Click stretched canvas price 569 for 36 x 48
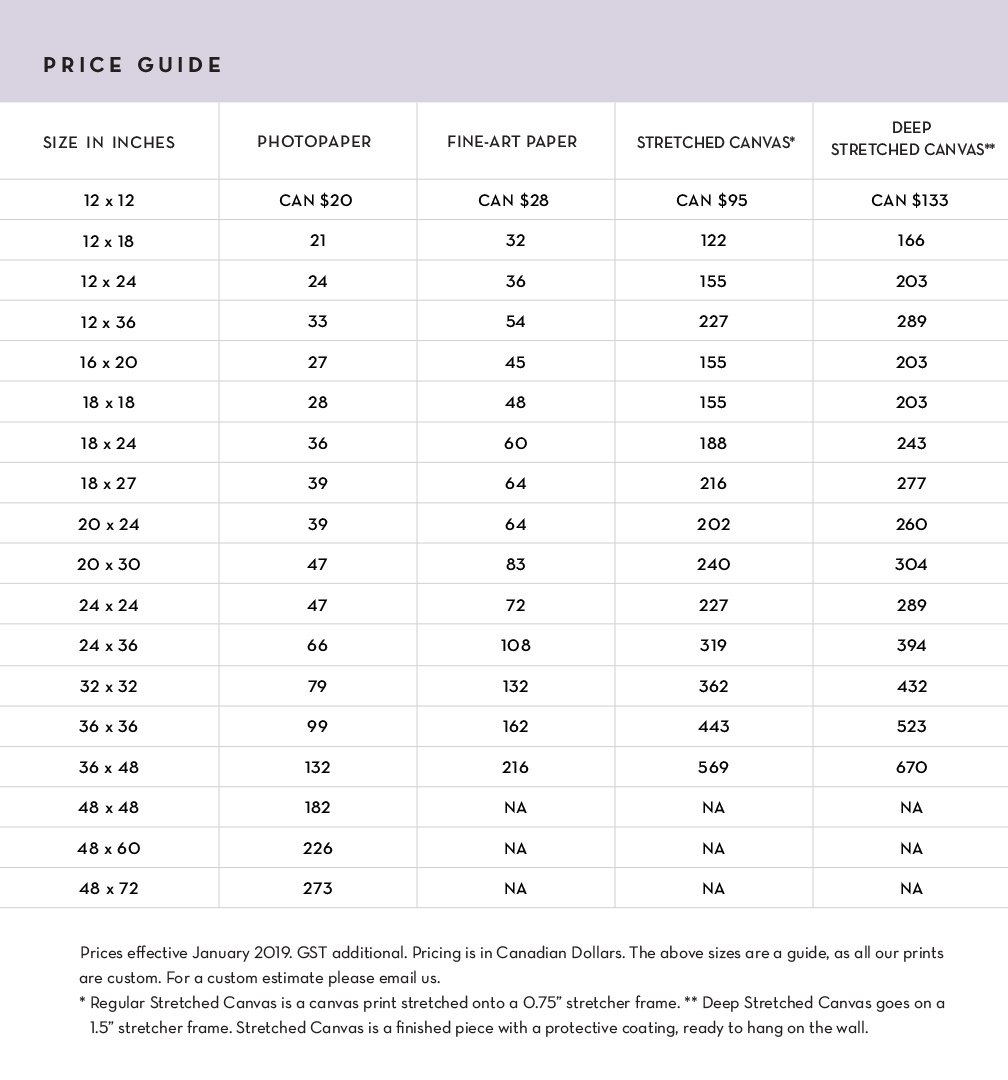The width and height of the screenshot is (1008, 1080). pyautogui.click(x=713, y=767)
